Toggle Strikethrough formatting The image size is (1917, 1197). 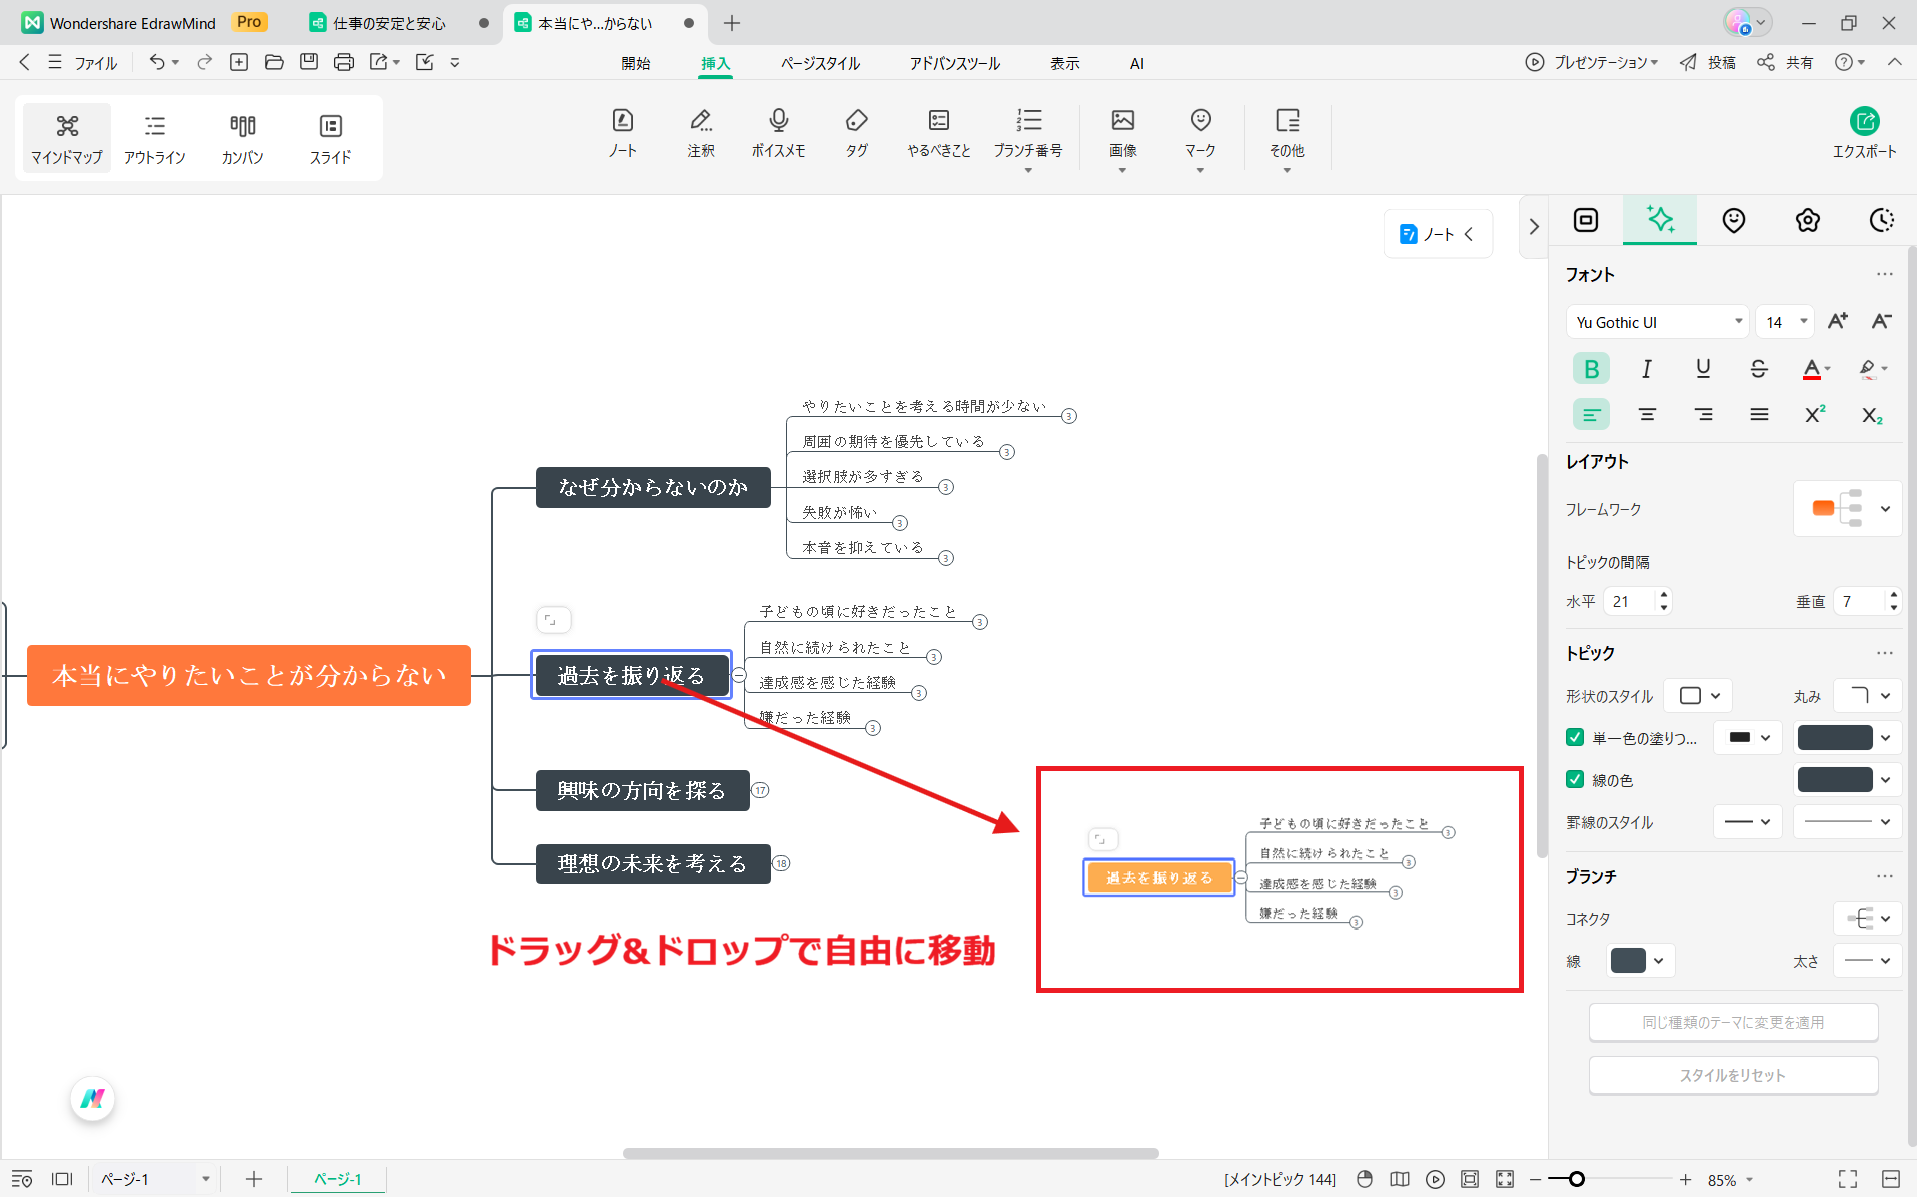coord(1759,369)
